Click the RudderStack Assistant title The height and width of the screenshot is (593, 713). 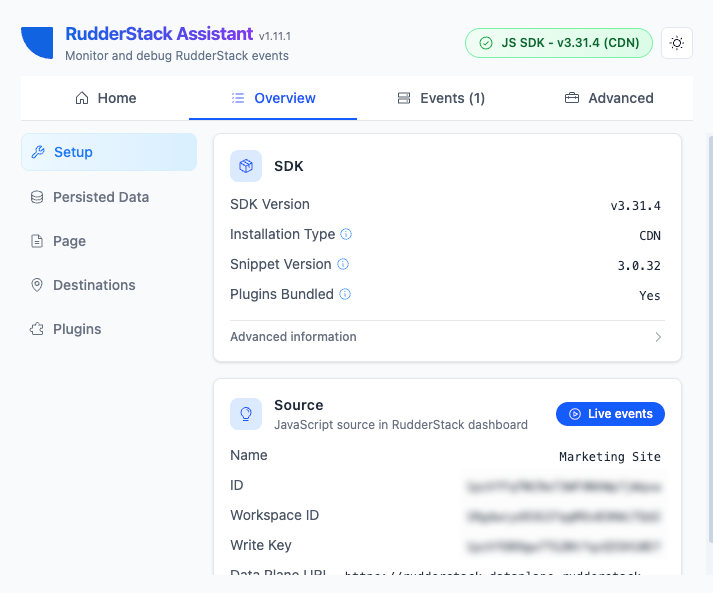(x=159, y=34)
